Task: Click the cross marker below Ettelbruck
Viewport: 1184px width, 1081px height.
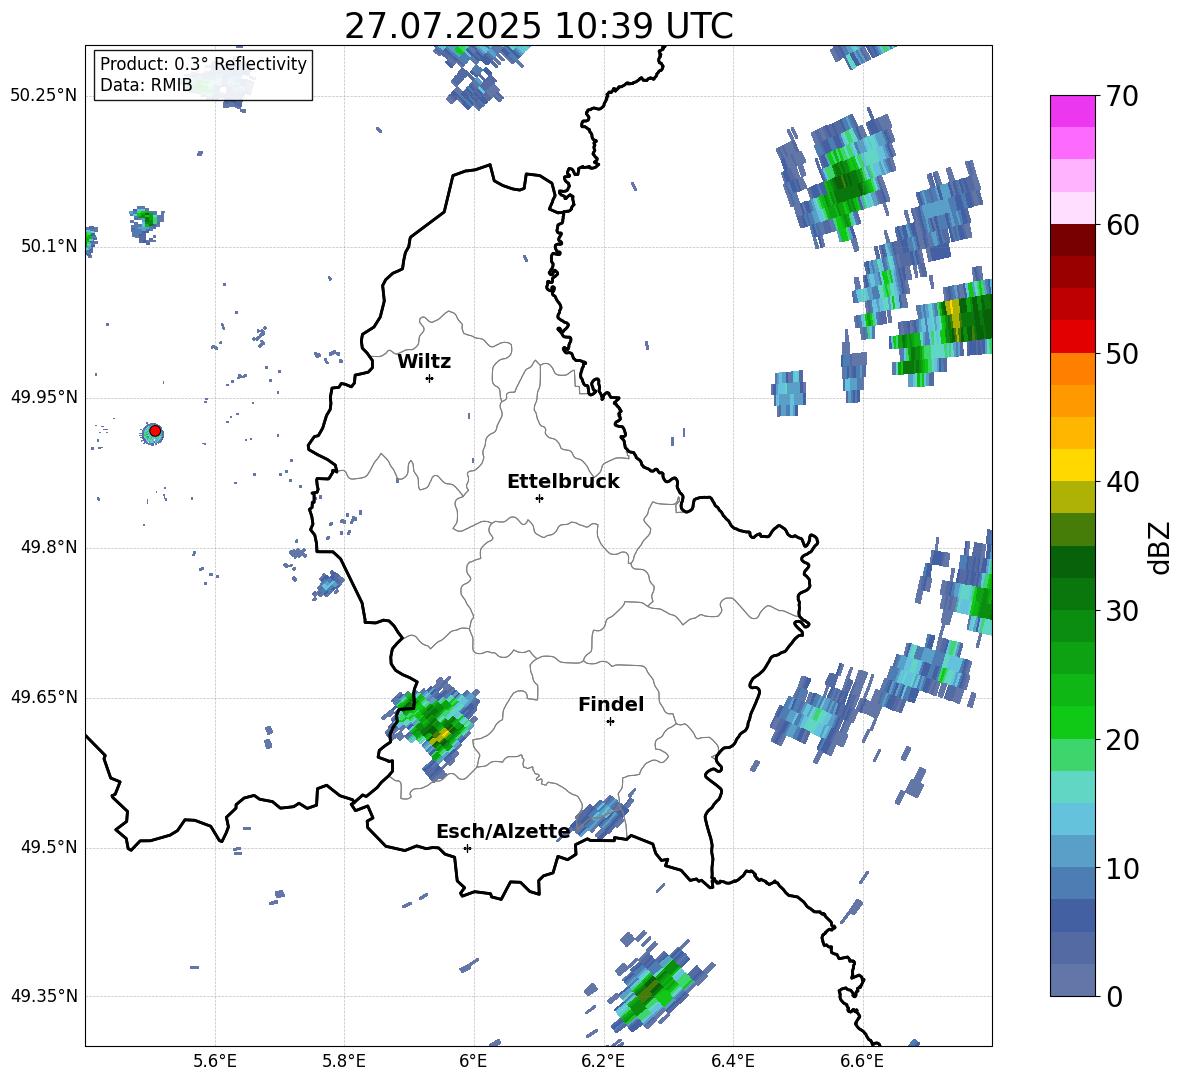Action: coord(539,498)
